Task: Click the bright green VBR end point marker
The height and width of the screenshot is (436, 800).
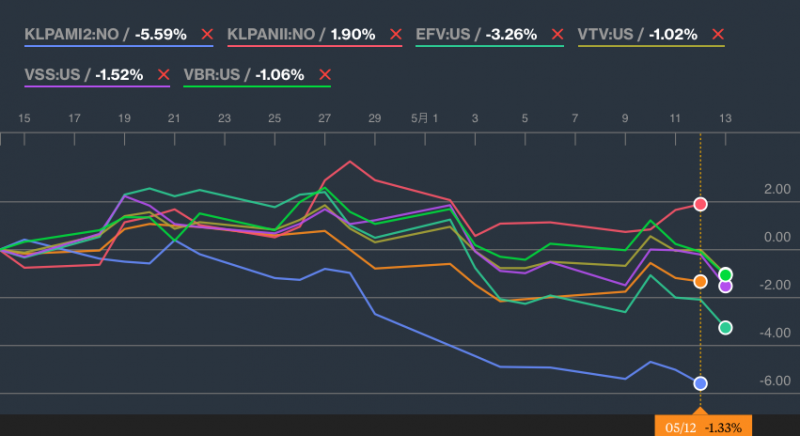Action: pos(726,275)
